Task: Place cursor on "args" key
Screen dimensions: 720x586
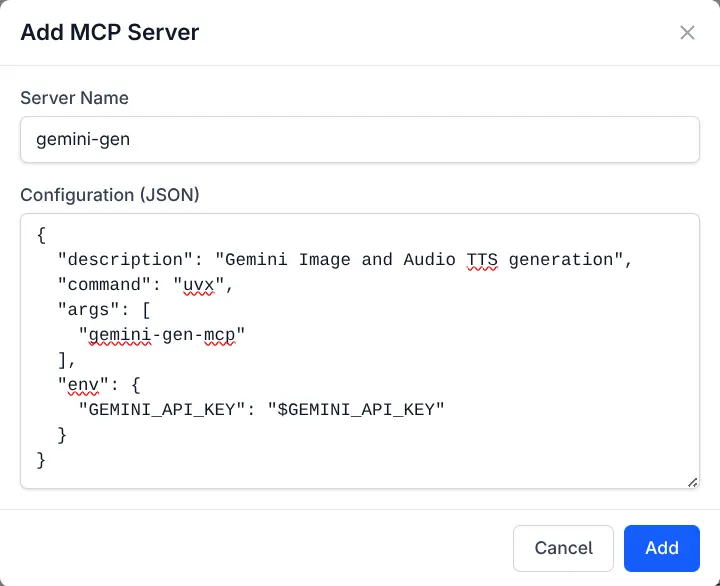Action: click(88, 310)
